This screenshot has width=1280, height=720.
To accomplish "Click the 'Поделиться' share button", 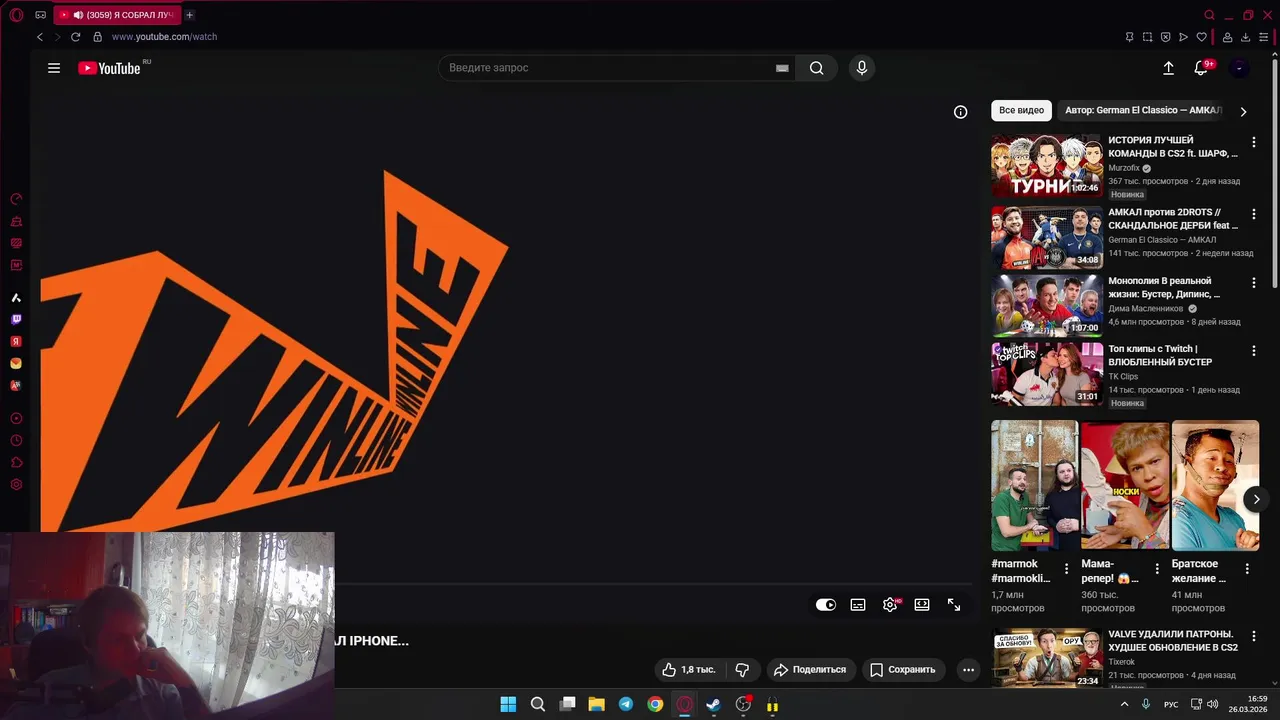I will [x=810, y=670].
